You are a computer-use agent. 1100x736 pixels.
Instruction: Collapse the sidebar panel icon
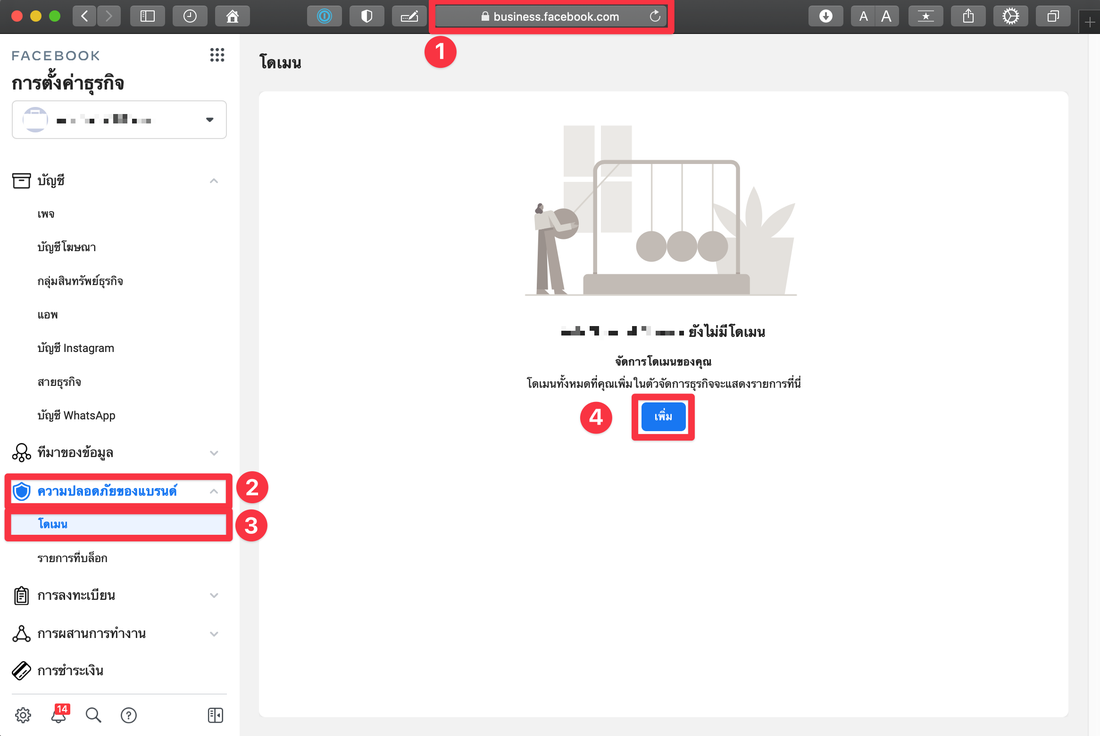tap(215, 715)
